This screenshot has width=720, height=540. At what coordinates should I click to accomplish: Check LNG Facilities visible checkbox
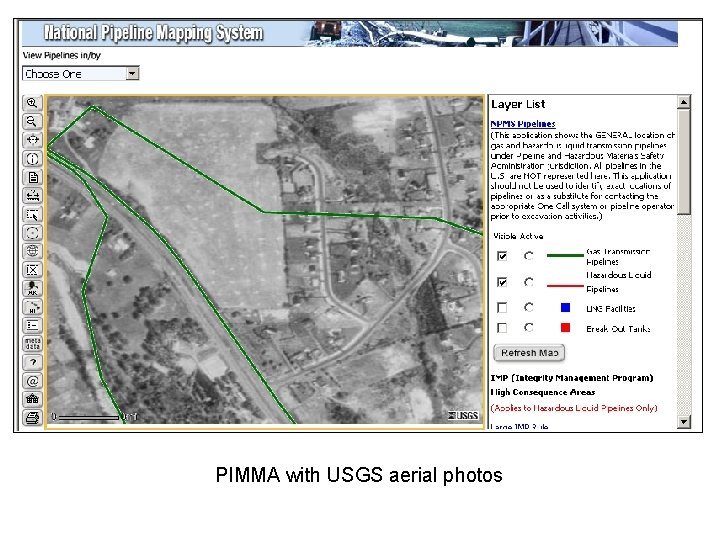pyautogui.click(x=502, y=307)
